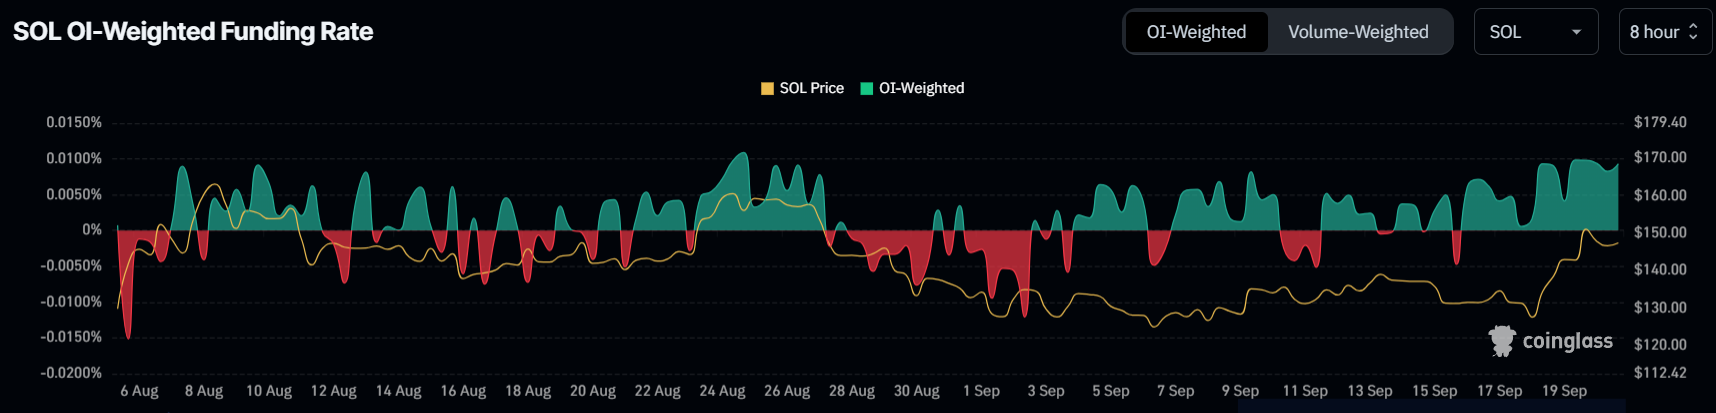Click the 17 Sep date label
The width and height of the screenshot is (1716, 413).
(1499, 391)
